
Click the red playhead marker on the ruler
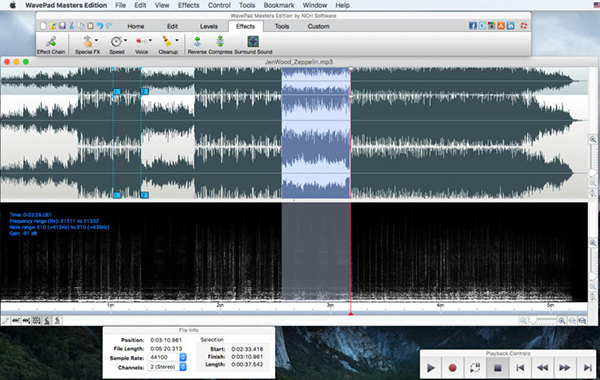click(351, 313)
